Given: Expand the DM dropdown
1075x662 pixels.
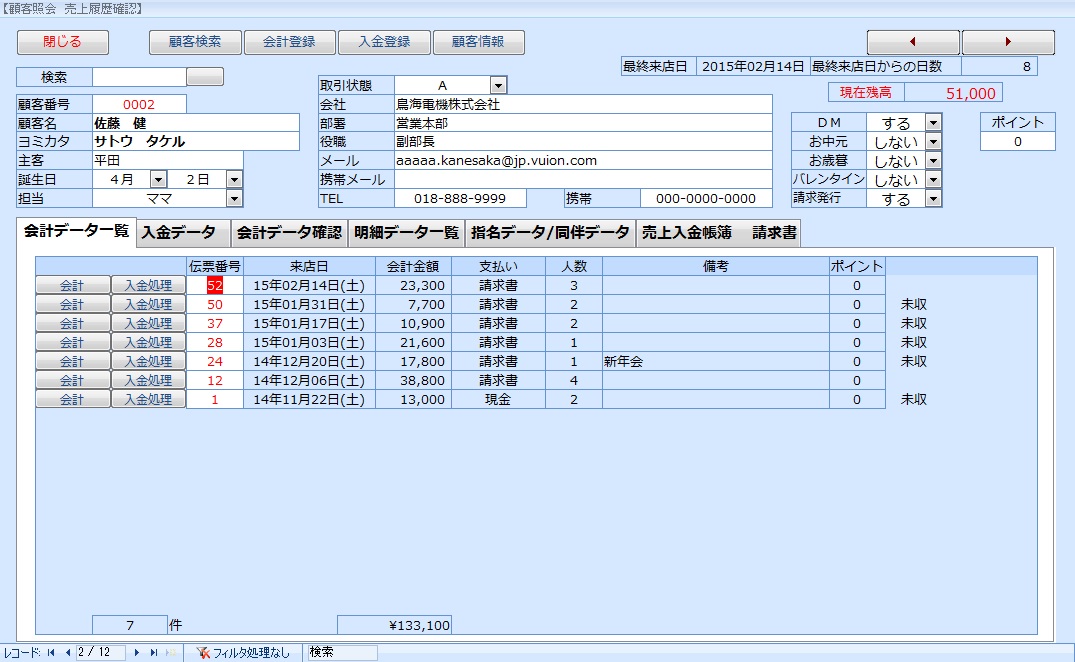Looking at the screenshot, I should pyautogui.click(x=933, y=122).
